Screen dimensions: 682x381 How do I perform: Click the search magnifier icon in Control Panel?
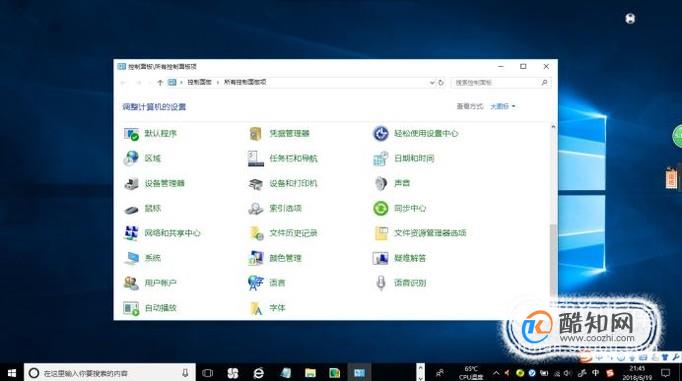(544, 82)
